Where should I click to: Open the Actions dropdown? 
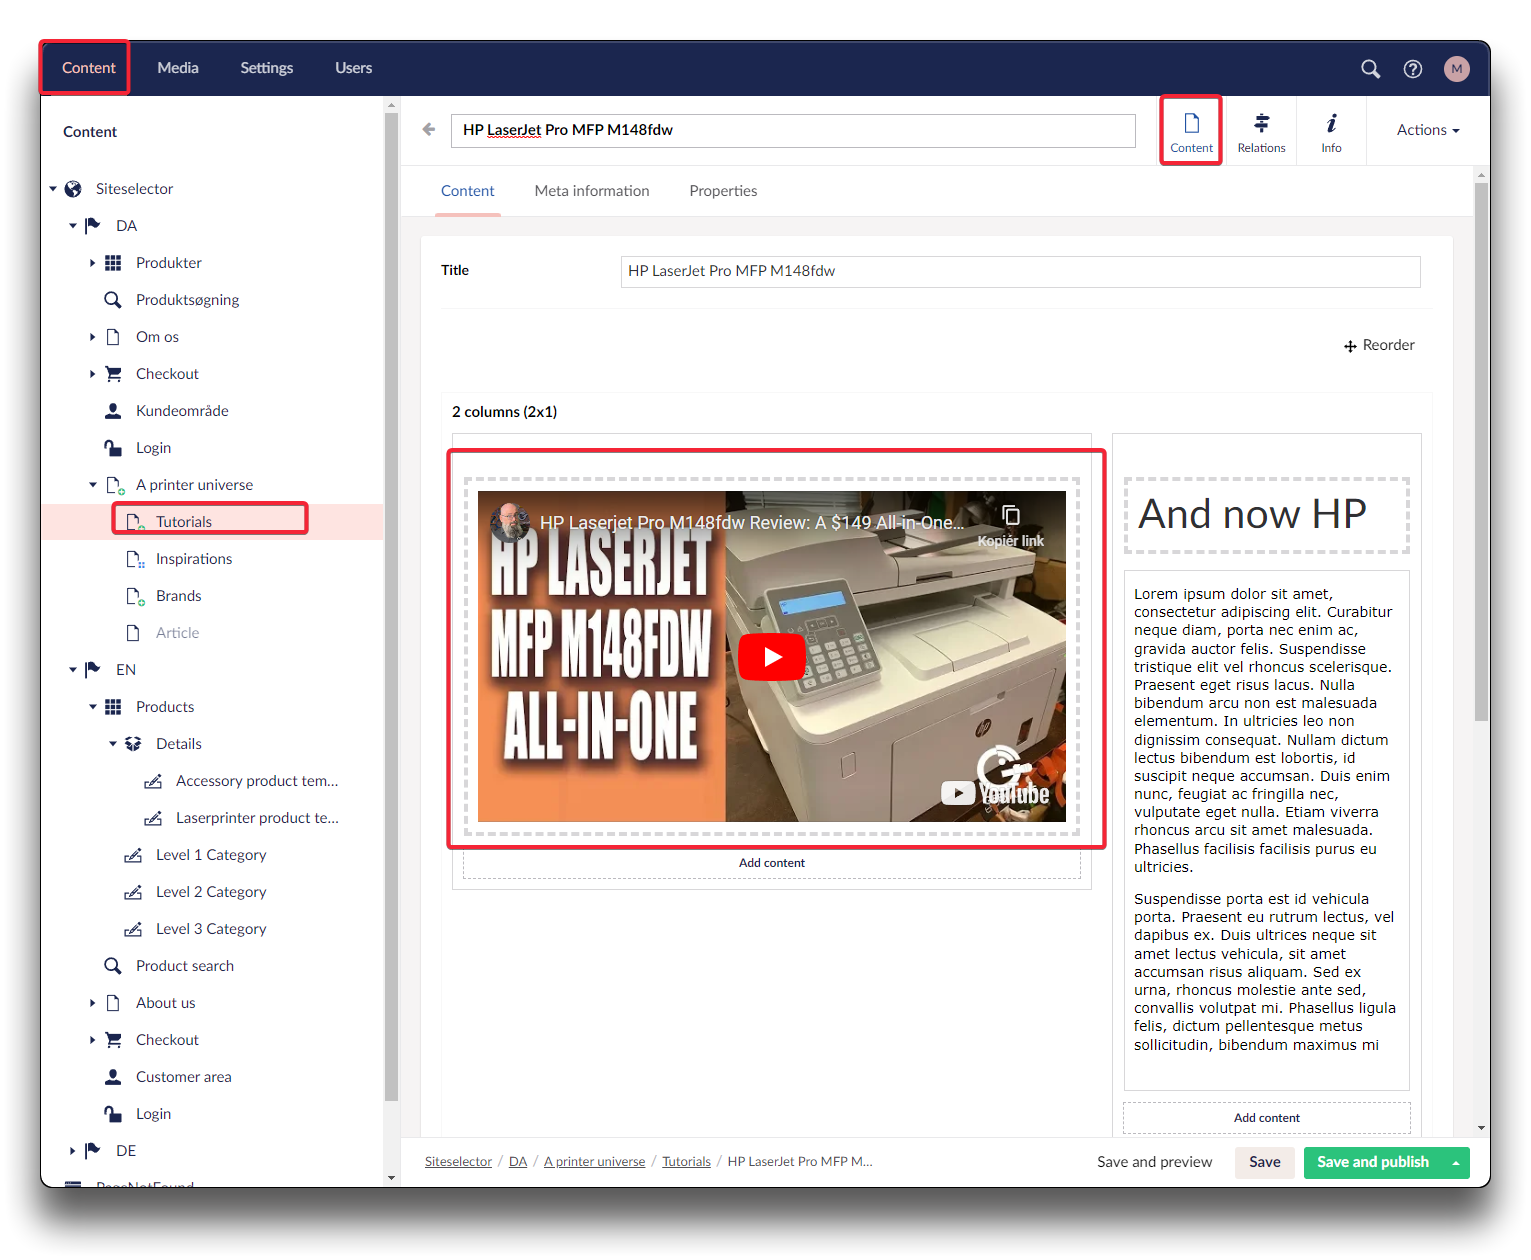tap(1427, 130)
